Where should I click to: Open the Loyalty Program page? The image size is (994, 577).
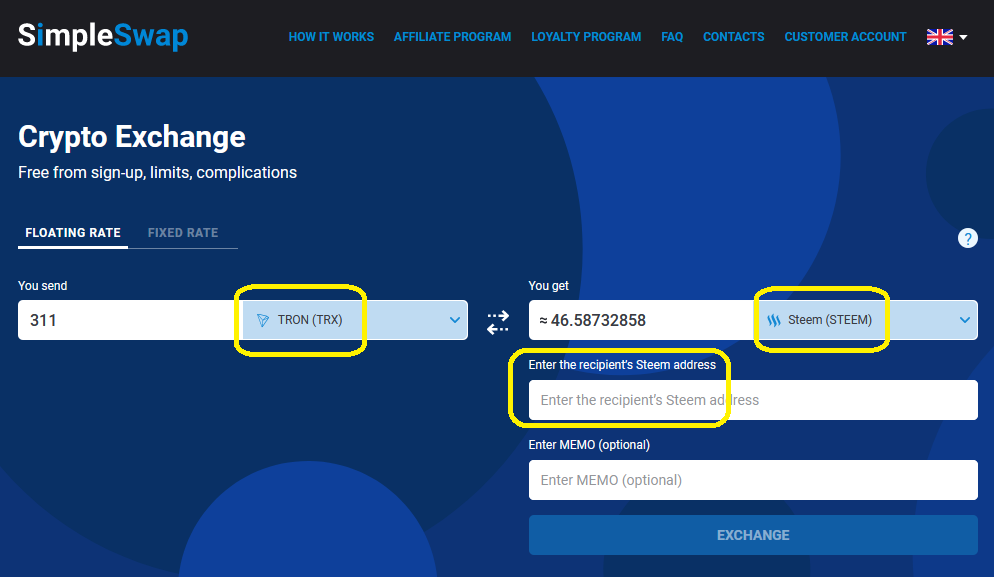(586, 37)
